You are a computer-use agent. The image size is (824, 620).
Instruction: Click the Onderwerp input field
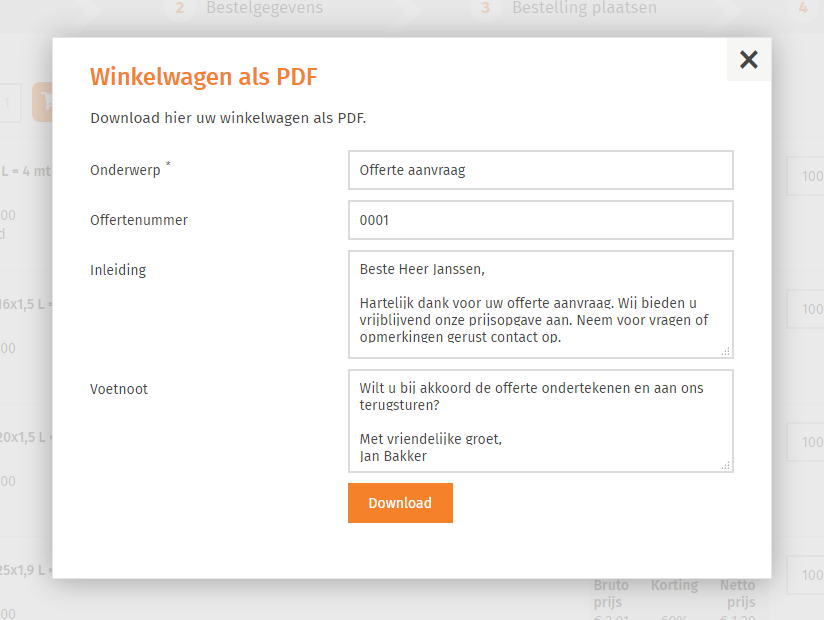(x=540, y=170)
